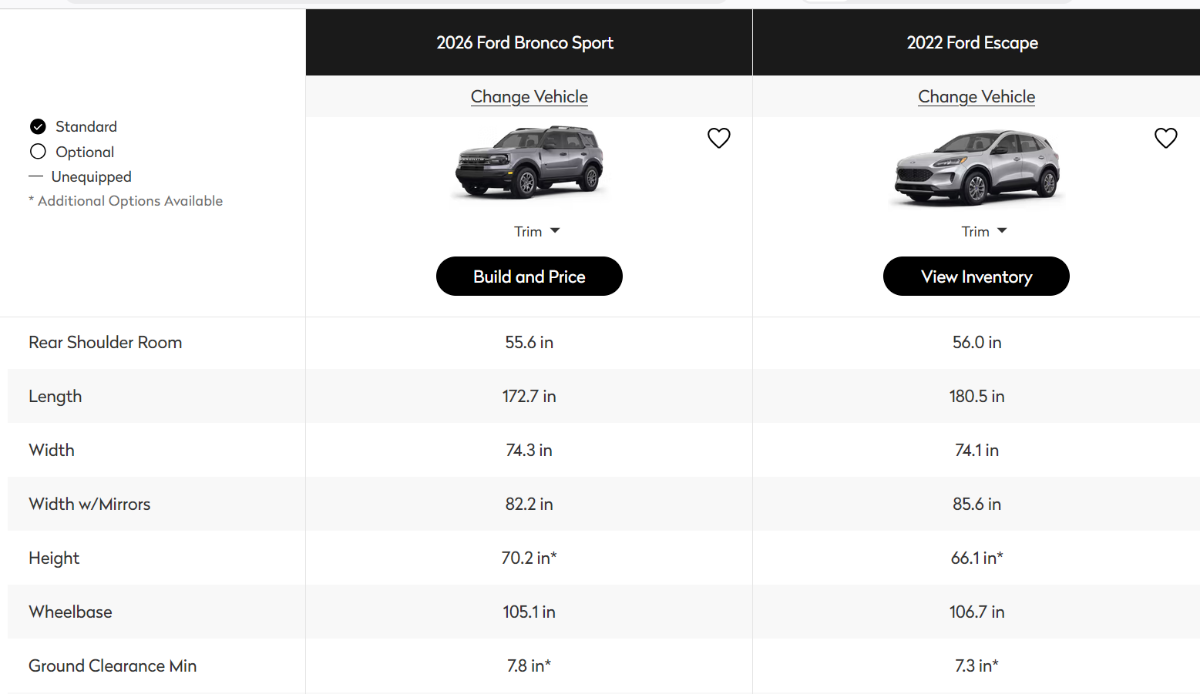Image resolution: width=1200 pixels, height=694 pixels.
Task: Click Change Vehicle under Bronco Sport
Action: (529, 97)
